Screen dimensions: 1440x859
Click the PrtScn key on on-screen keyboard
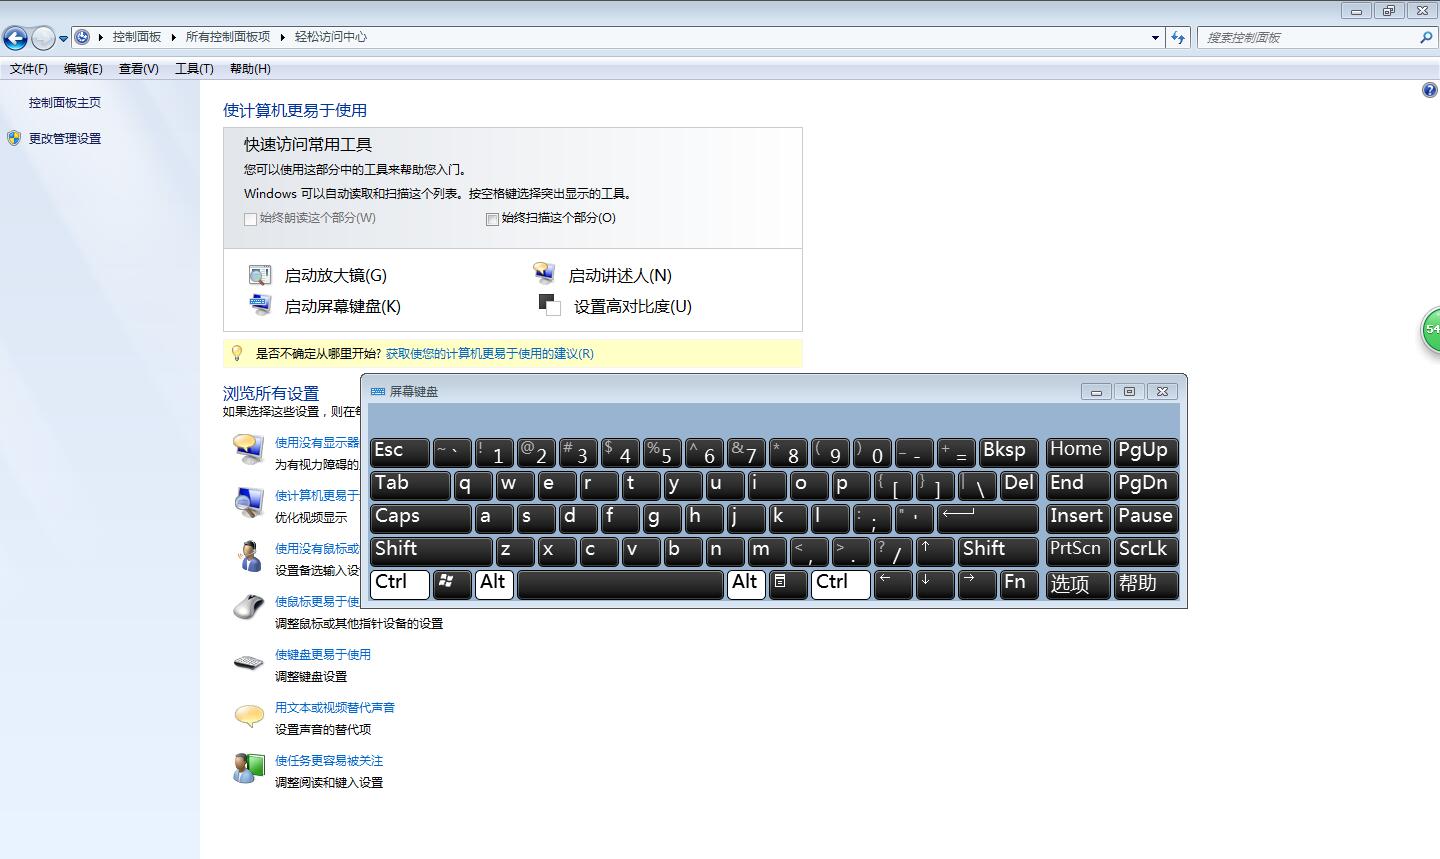(x=1078, y=550)
